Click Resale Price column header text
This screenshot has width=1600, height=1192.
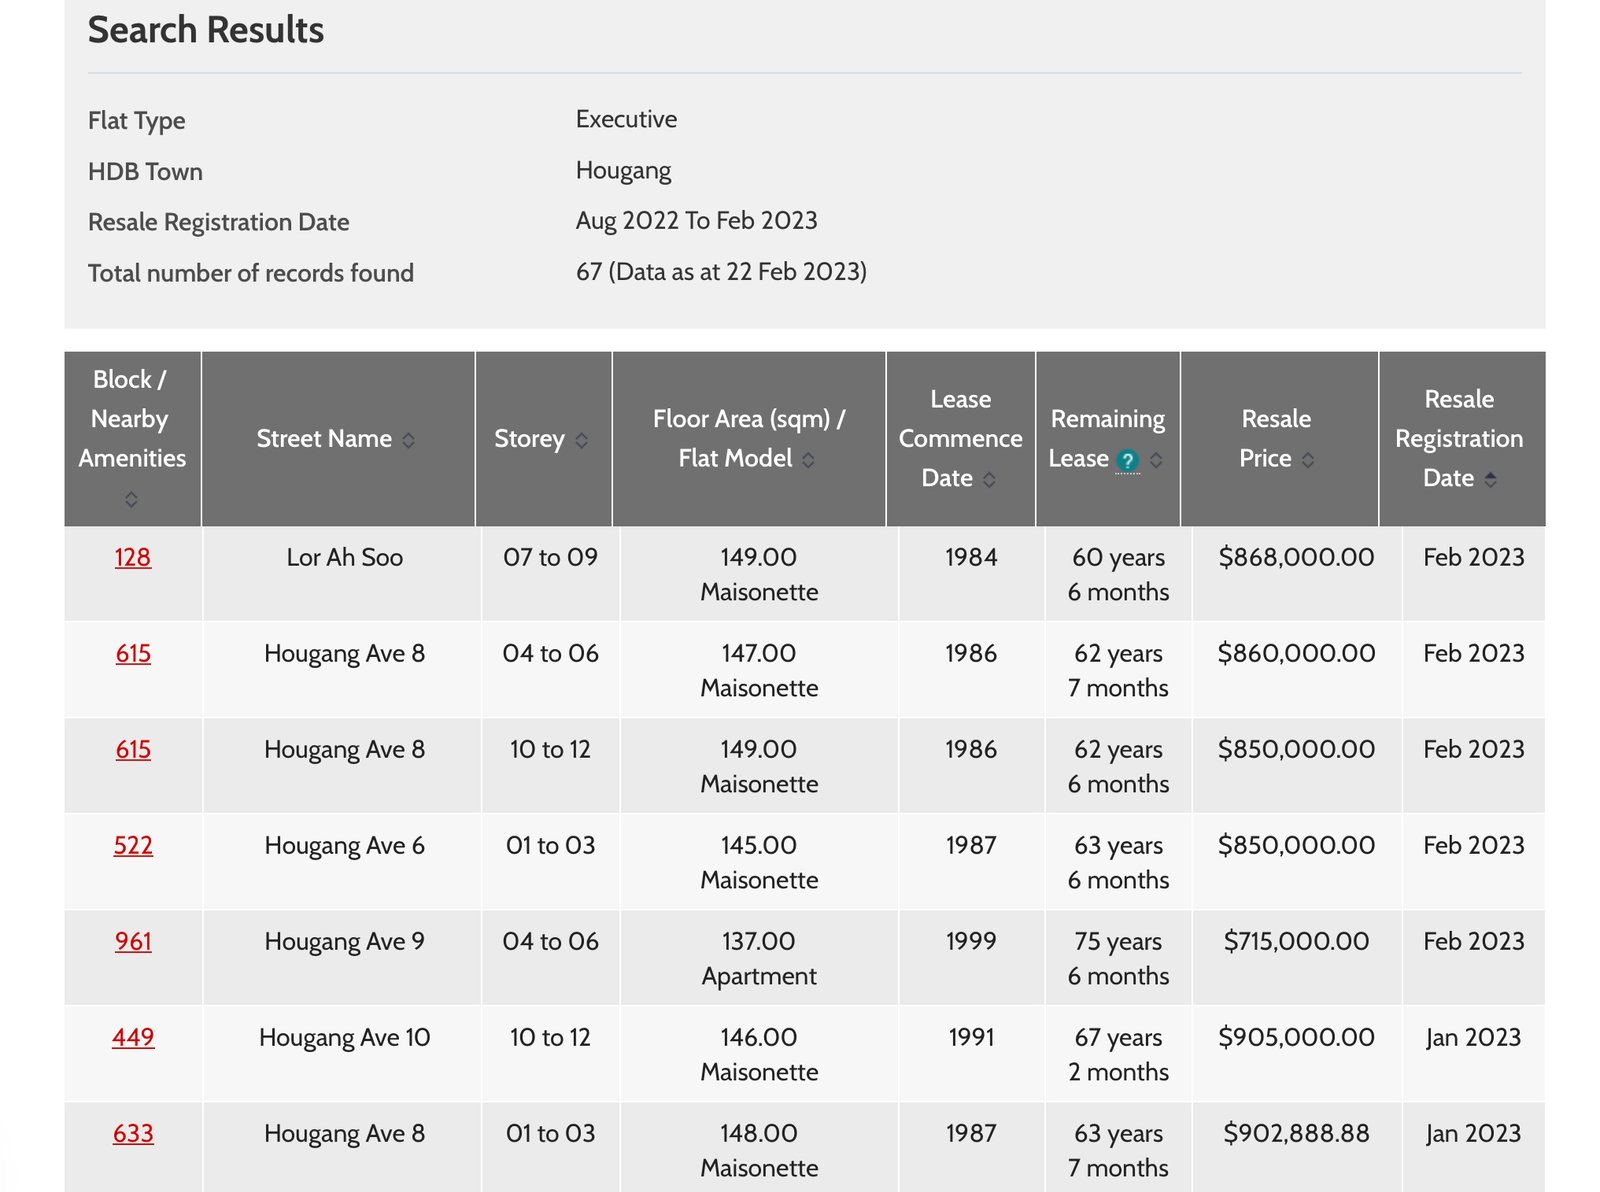(1276, 439)
